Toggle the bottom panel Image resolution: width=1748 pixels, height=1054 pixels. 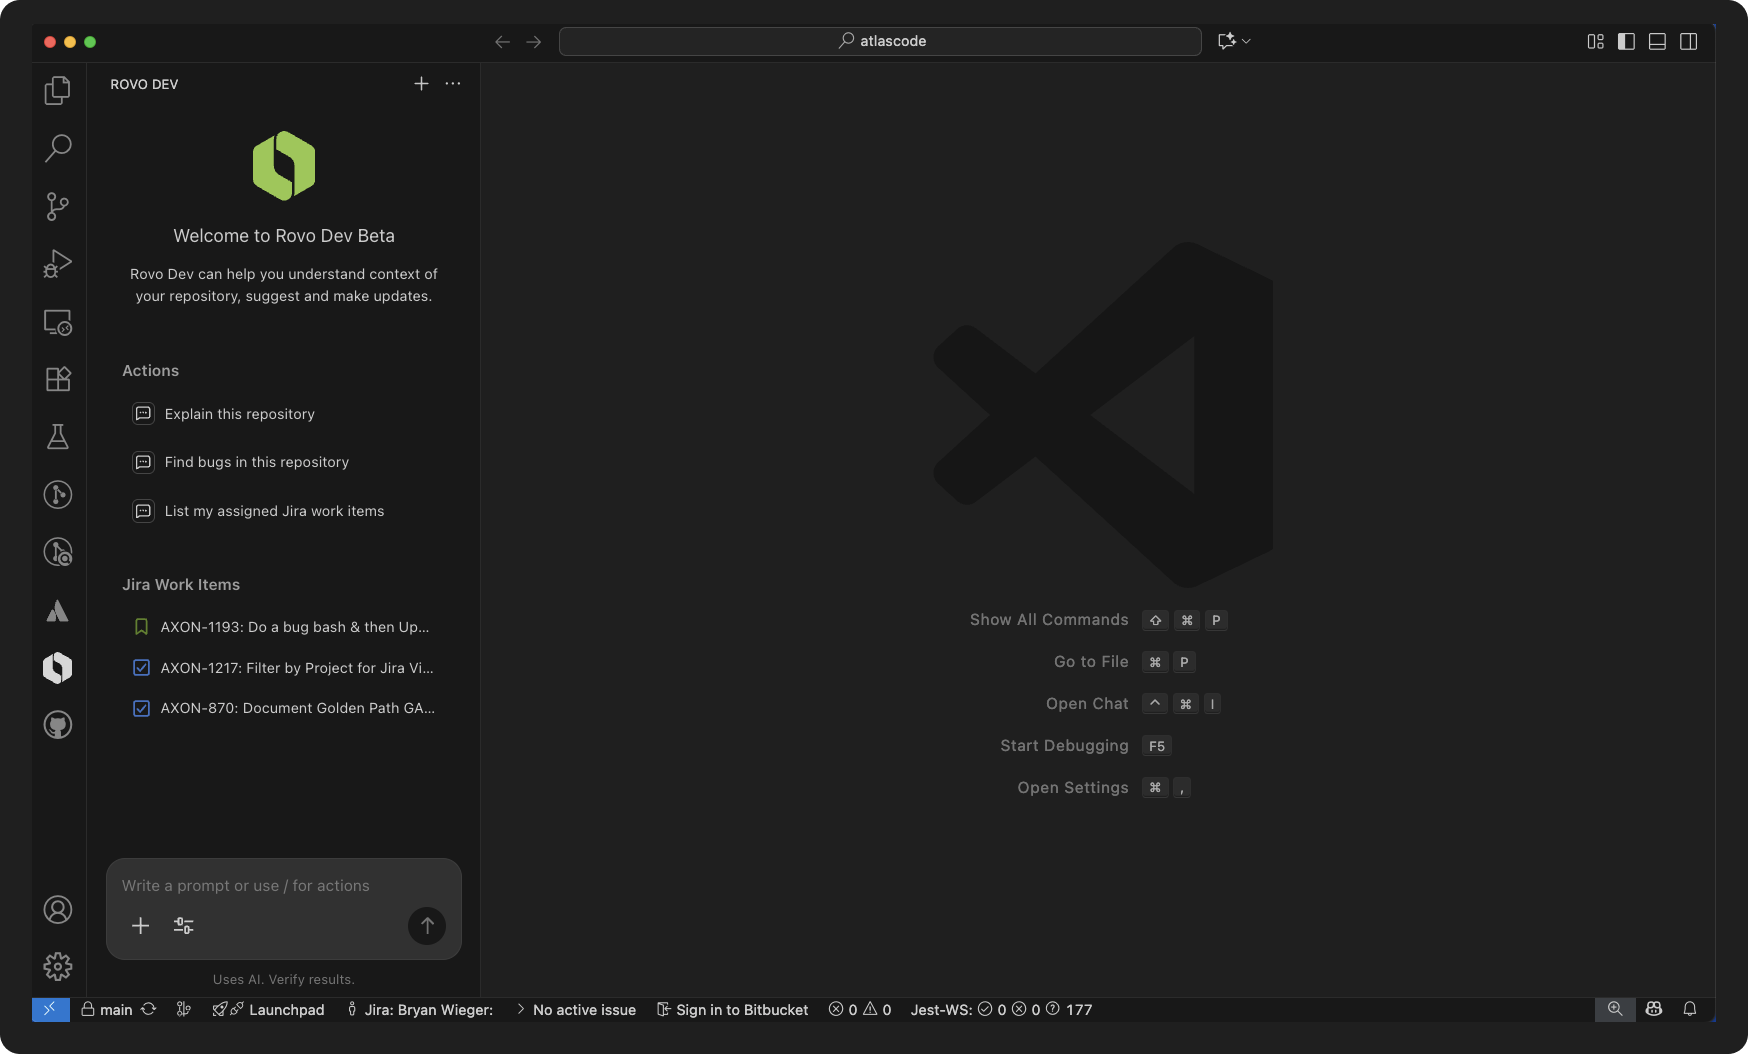click(x=1658, y=41)
